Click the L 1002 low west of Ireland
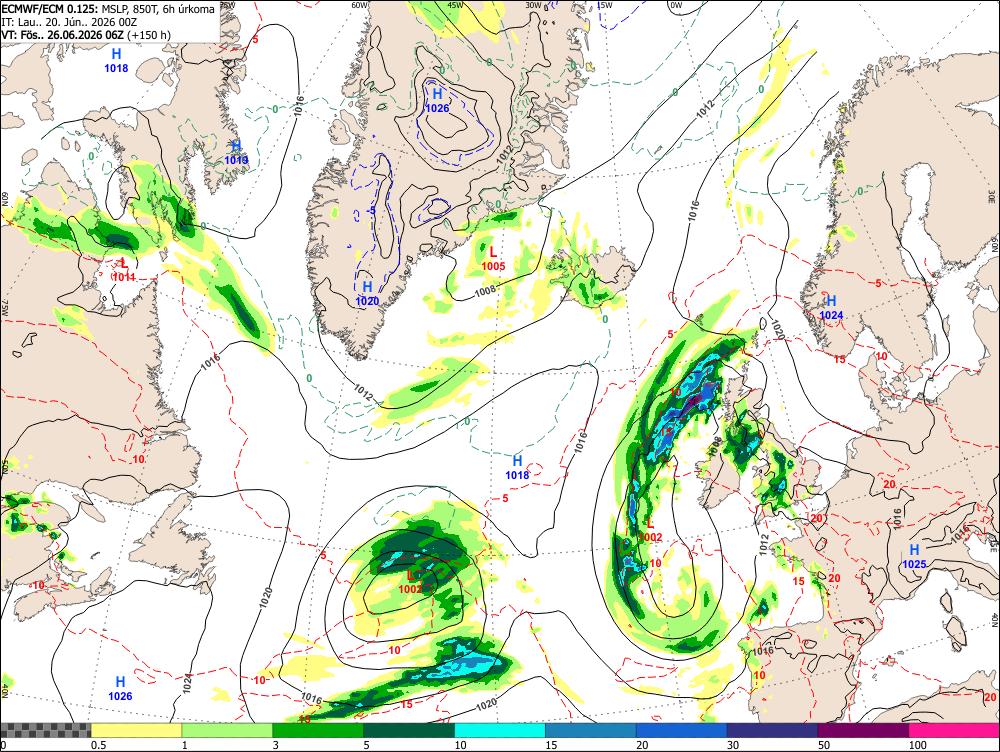The height and width of the screenshot is (752, 1000). pos(650,531)
